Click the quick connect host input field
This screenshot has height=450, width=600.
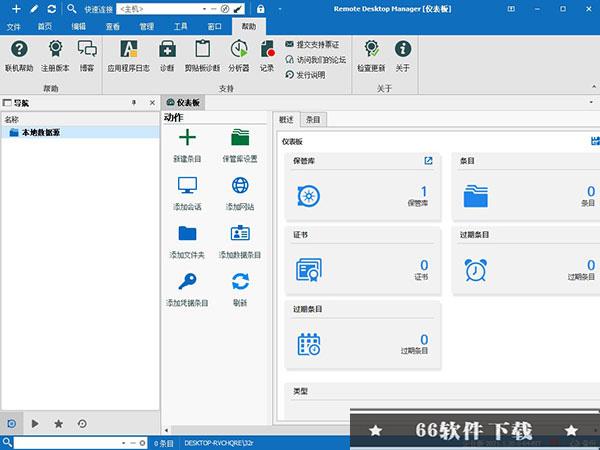point(158,9)
